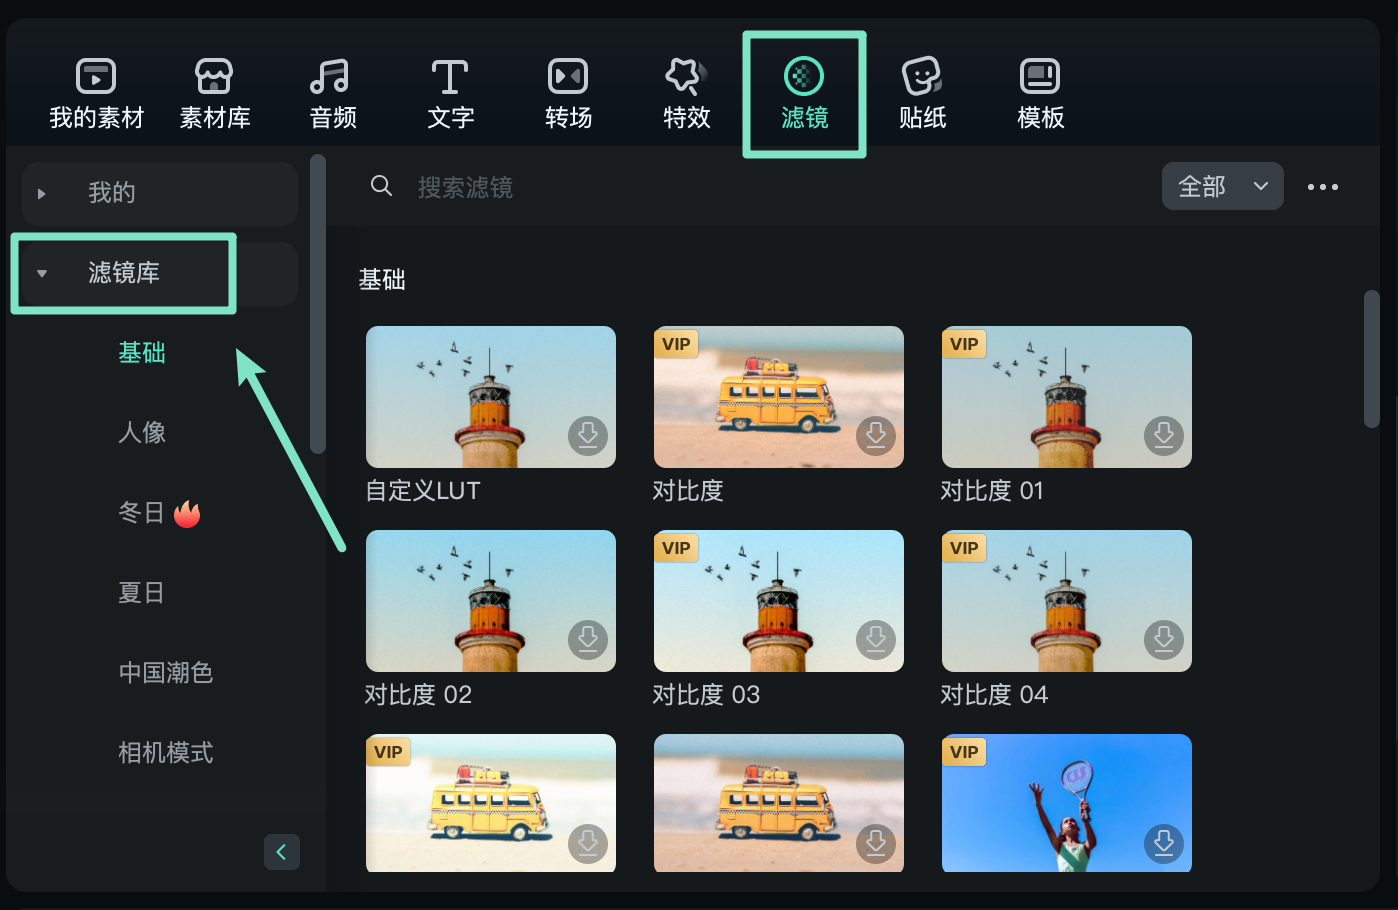Switch to the 素材库 media library

(214, 92)
